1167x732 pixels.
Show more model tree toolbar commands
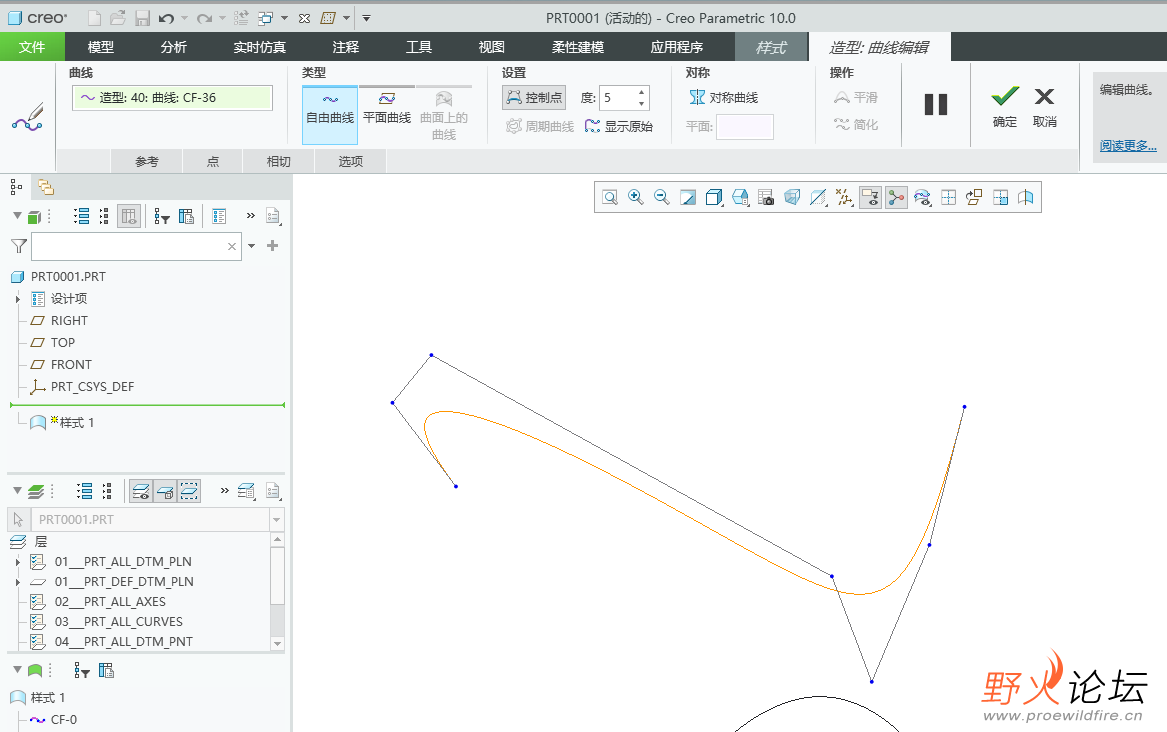(x=251, y=216)
